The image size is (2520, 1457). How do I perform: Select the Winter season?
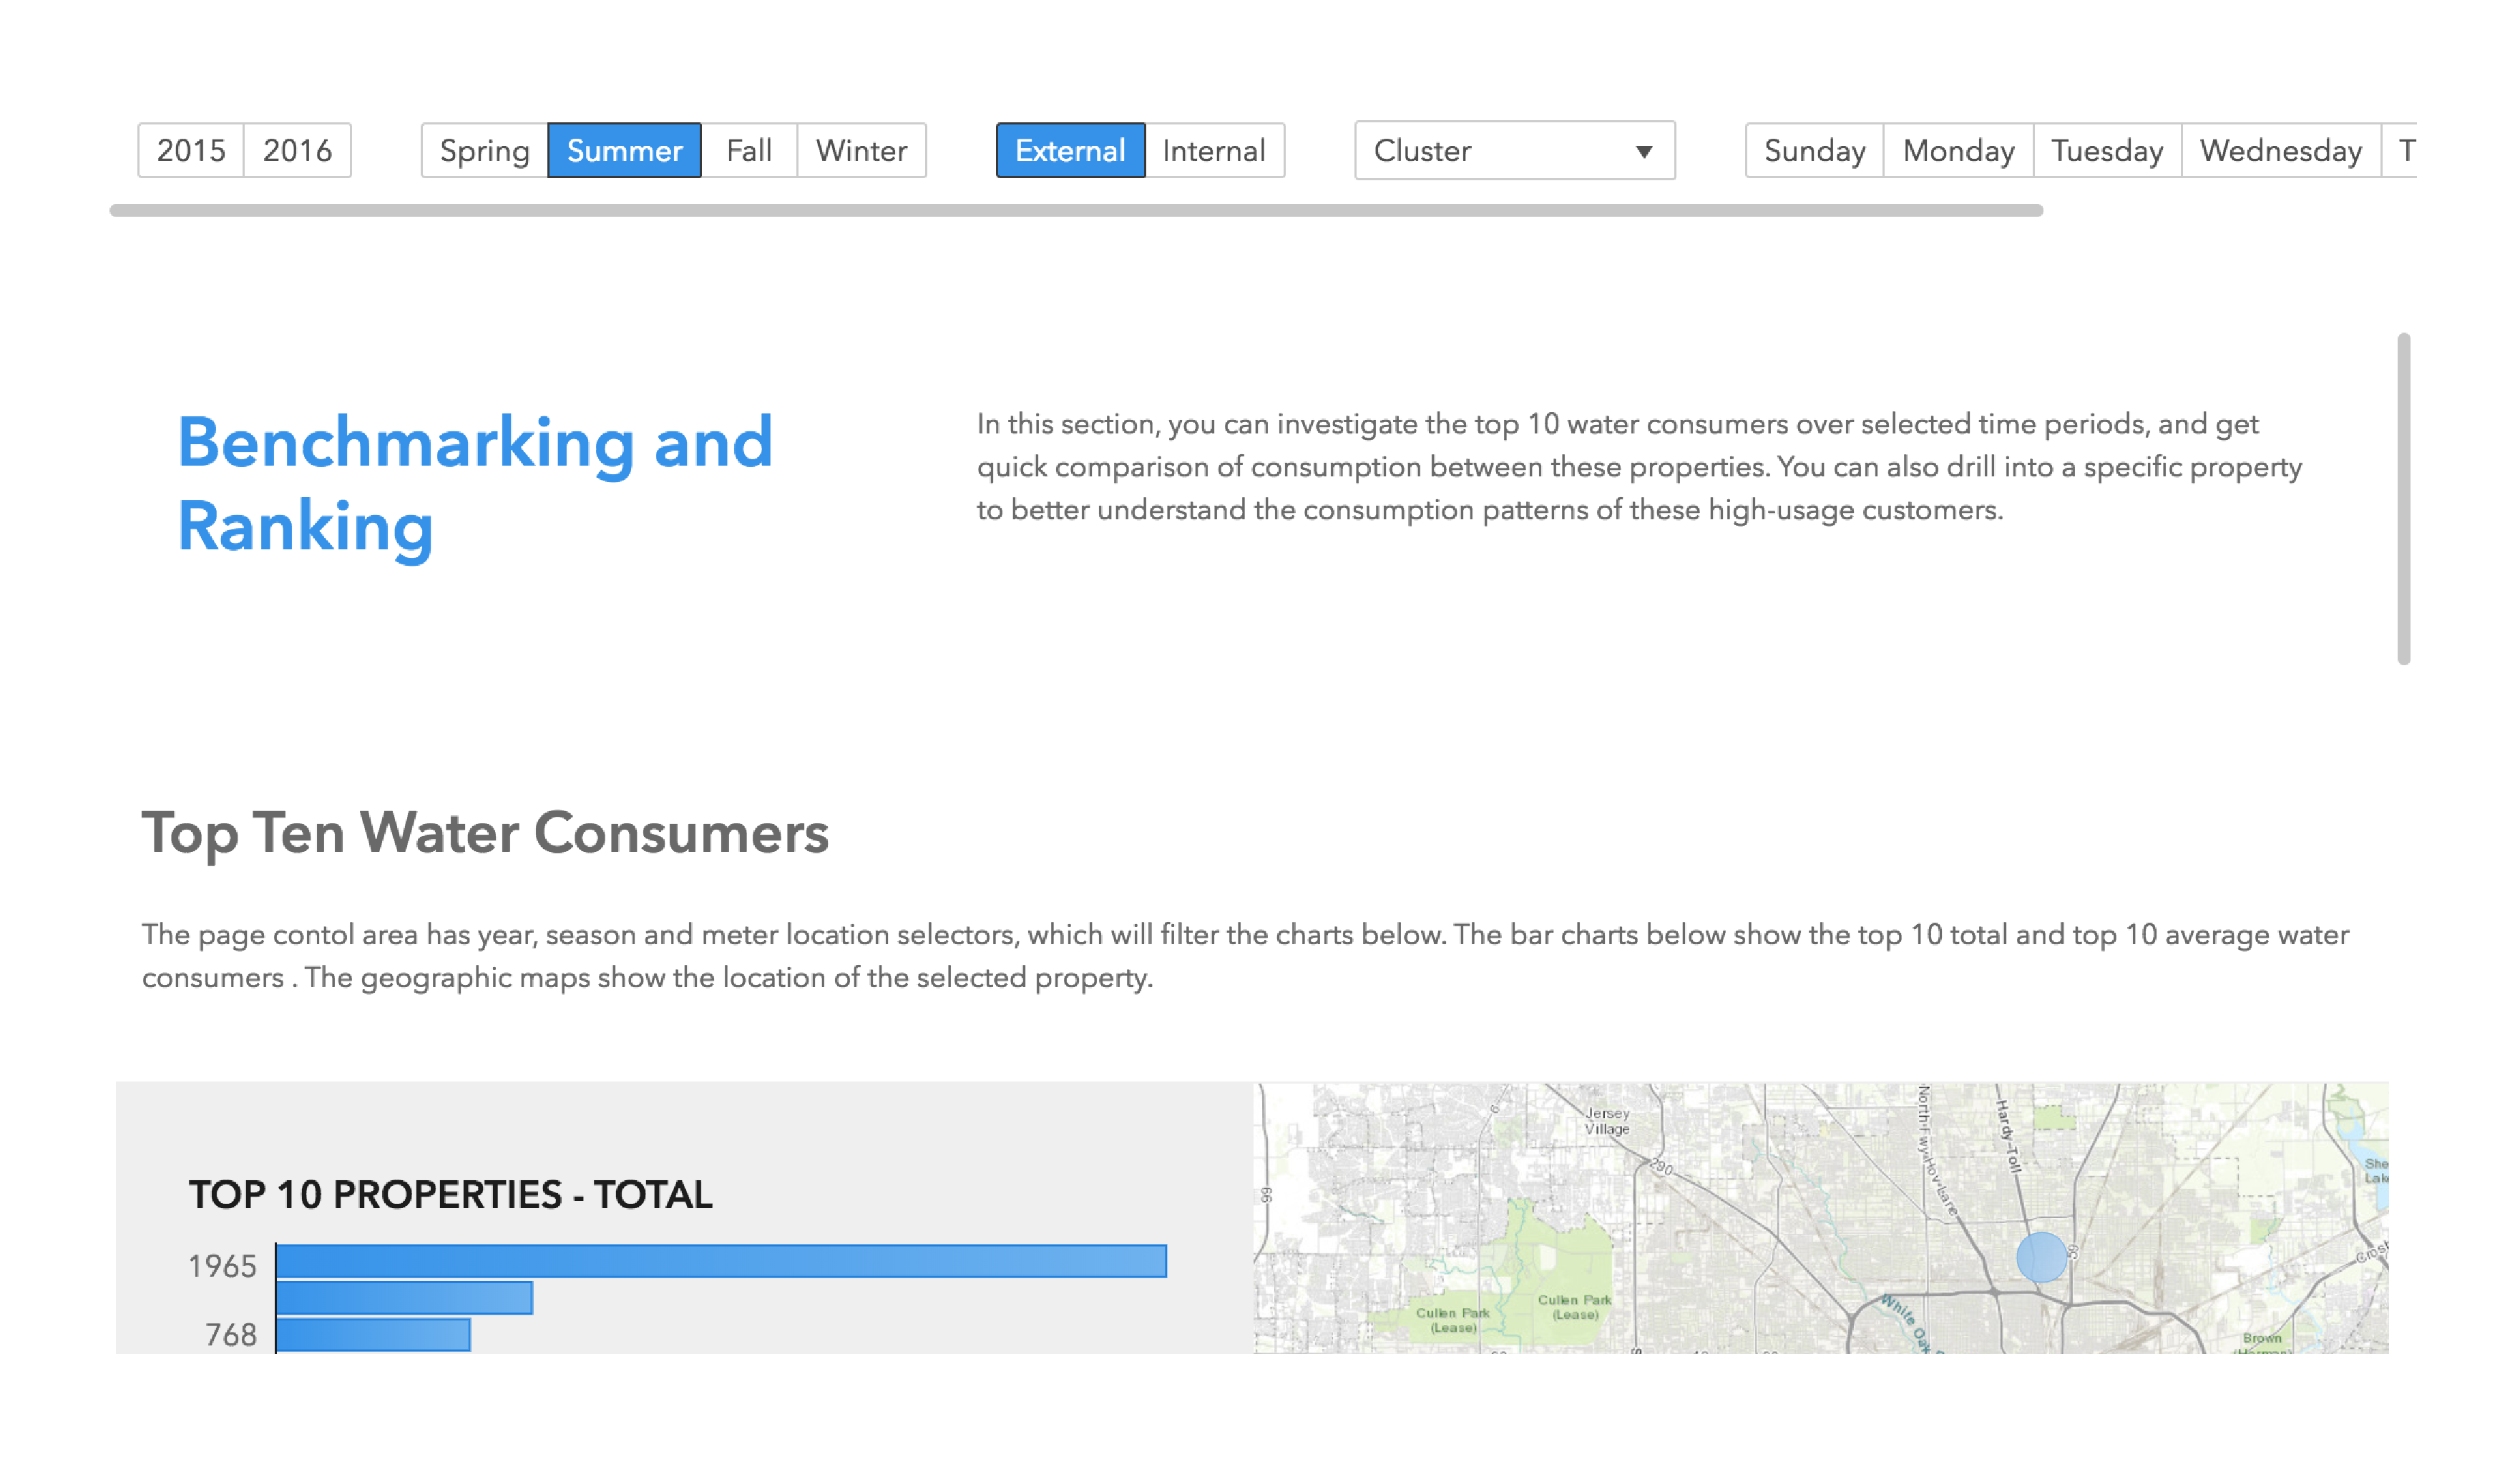click(x=860, y=151)
